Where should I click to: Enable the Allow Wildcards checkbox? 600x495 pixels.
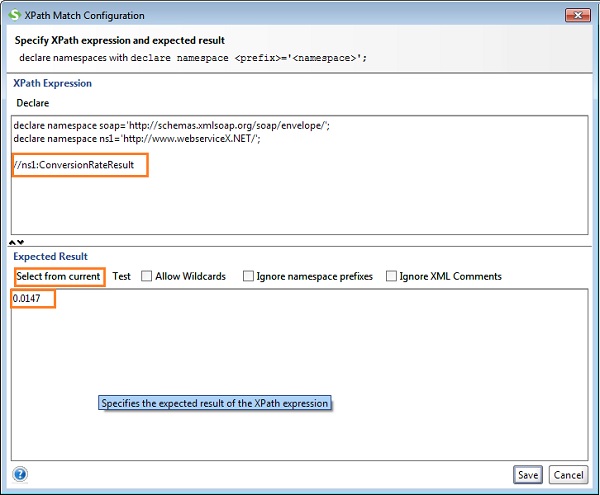point(147,276)
